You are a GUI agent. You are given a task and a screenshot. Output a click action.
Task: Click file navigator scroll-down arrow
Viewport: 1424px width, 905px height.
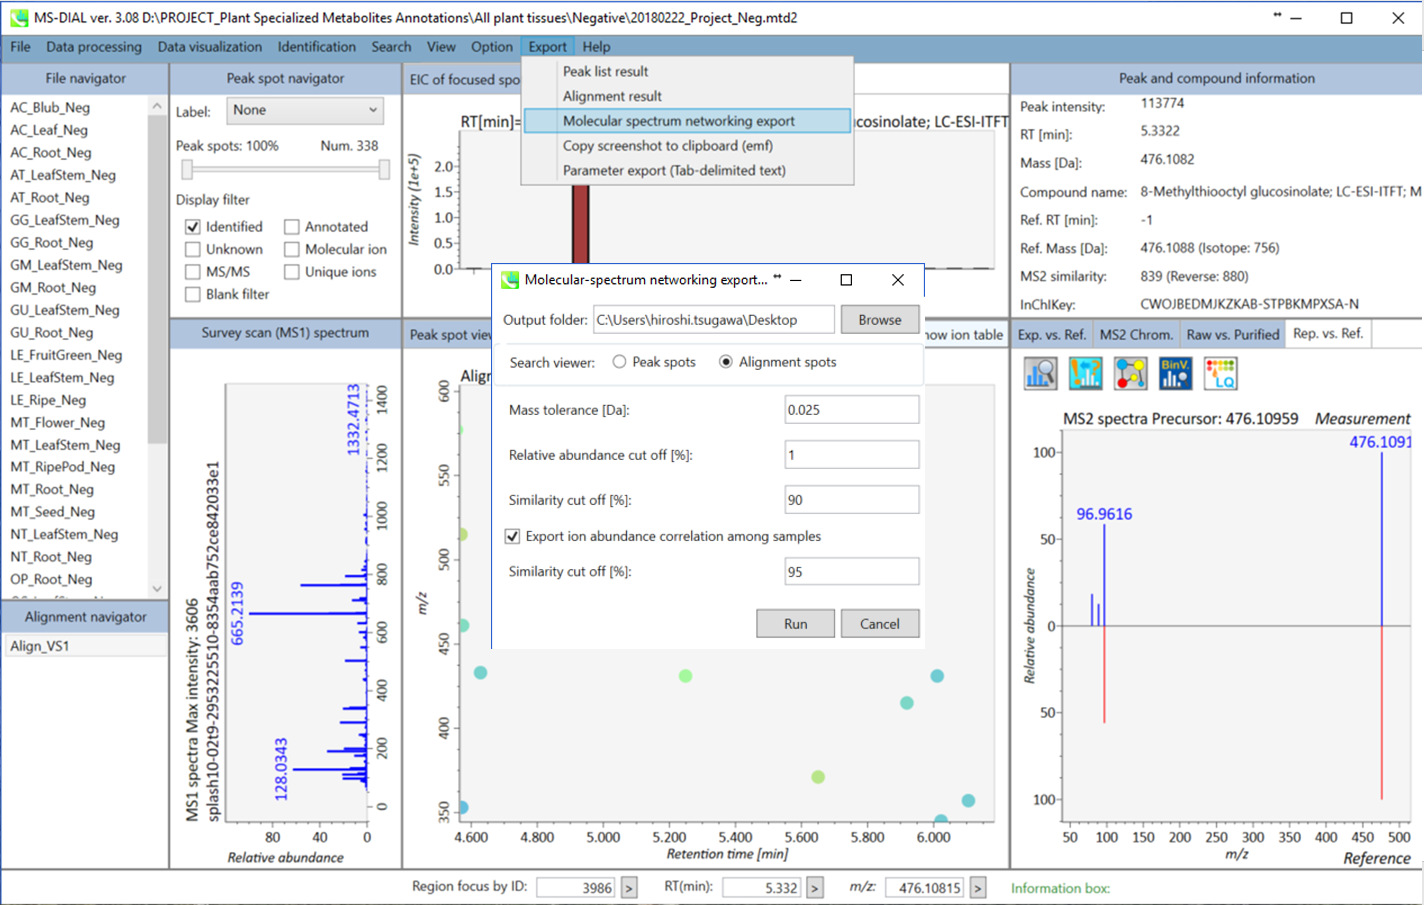(157, 589)
